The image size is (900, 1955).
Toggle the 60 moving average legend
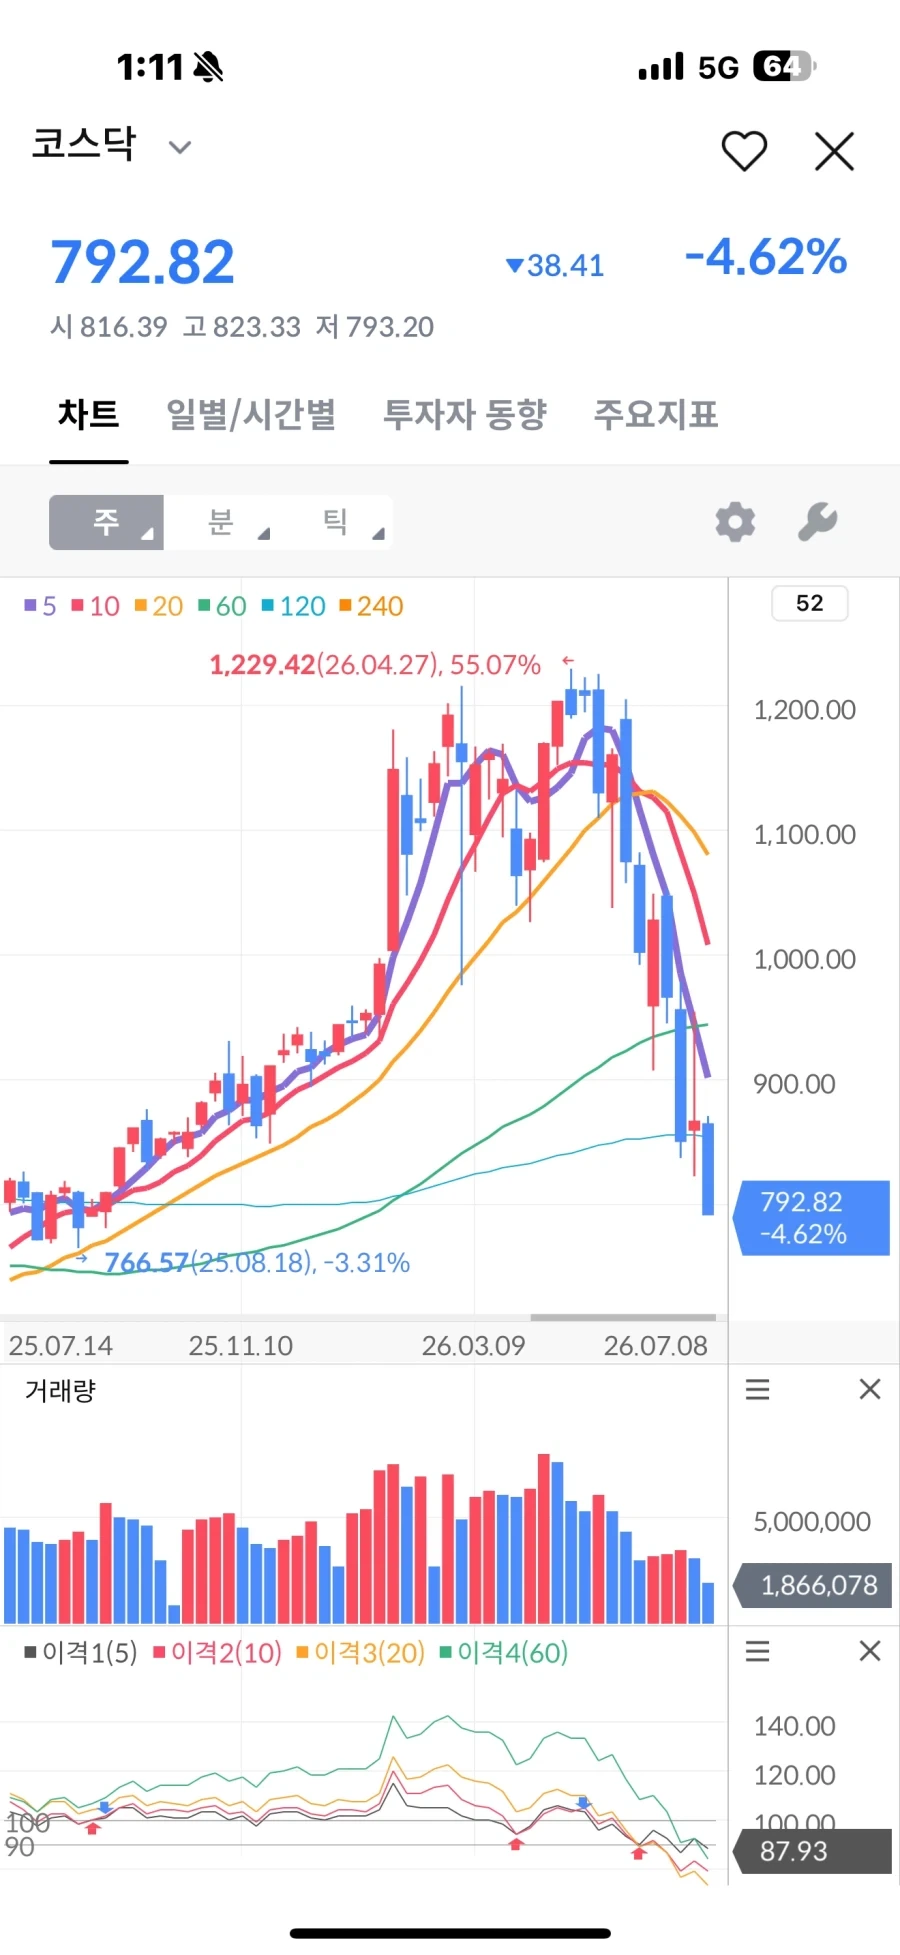pos(222,606)
